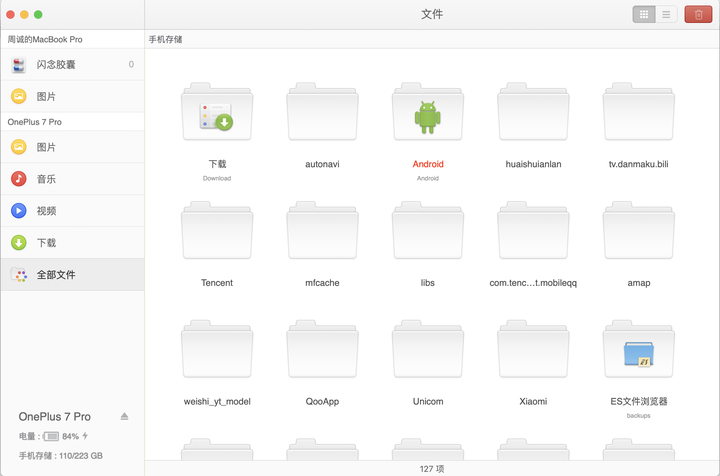Click the red Android folder name label
The image size is (720, 476).
(x=428, y=164)
